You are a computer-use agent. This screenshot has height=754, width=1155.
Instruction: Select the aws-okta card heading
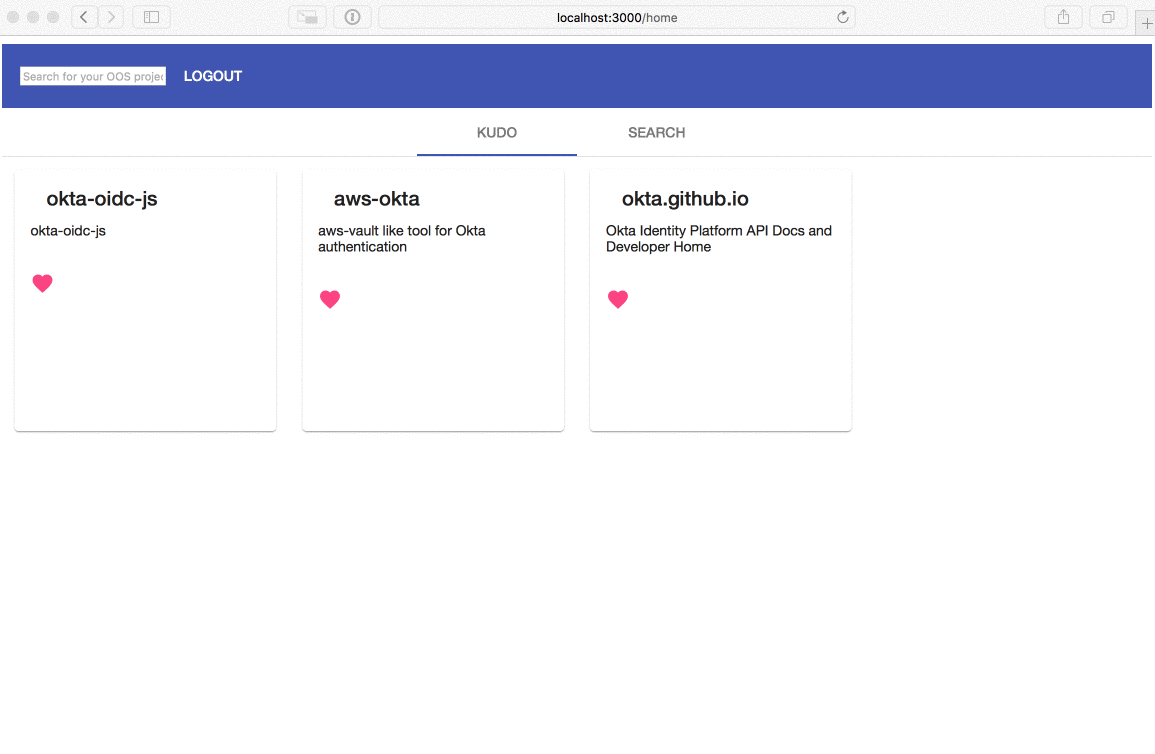[377, 199]
